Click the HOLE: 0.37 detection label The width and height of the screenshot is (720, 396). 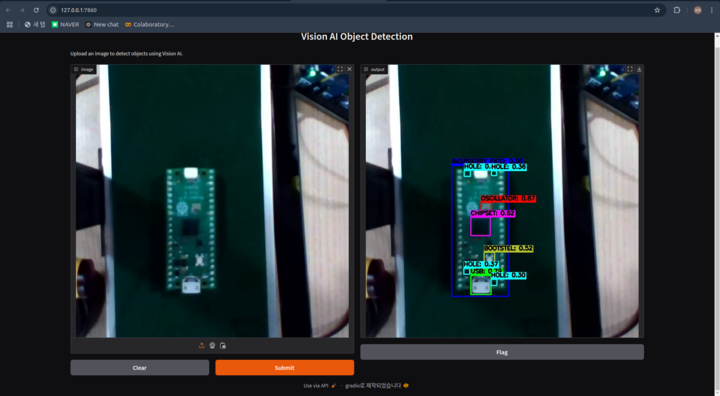coord(481,264)
